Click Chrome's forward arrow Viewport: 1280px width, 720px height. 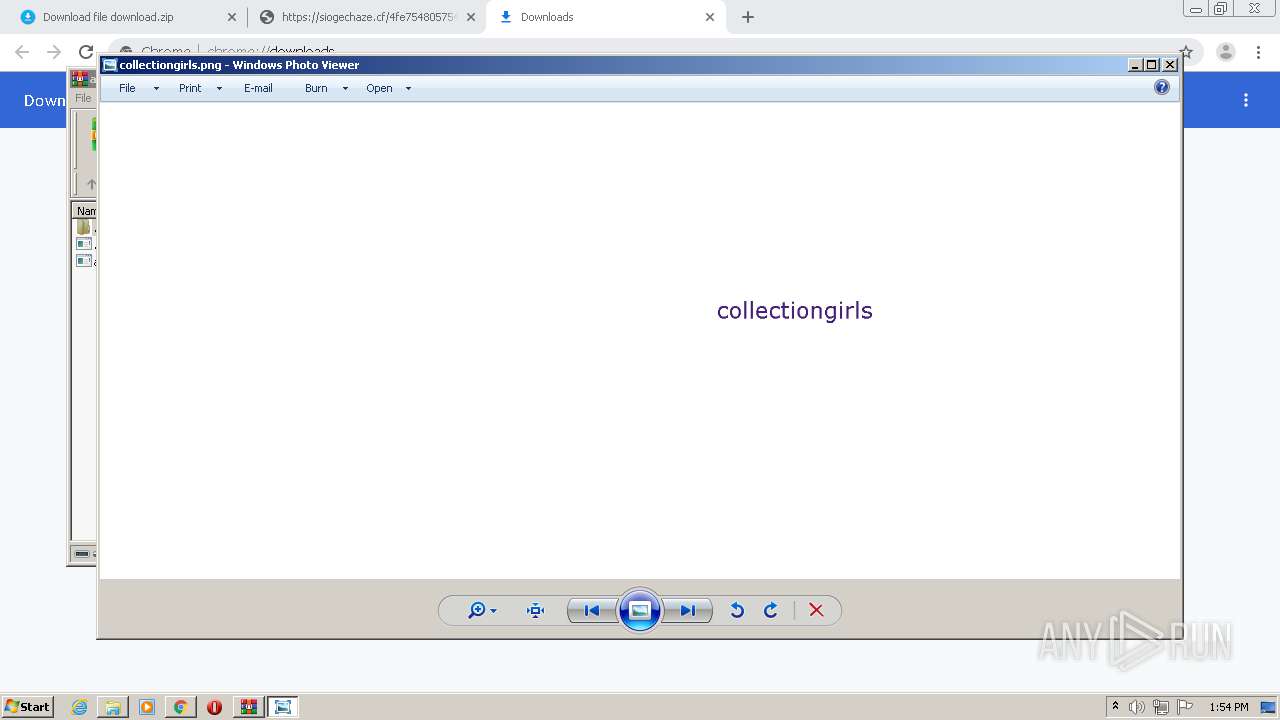tap(54, 52)
